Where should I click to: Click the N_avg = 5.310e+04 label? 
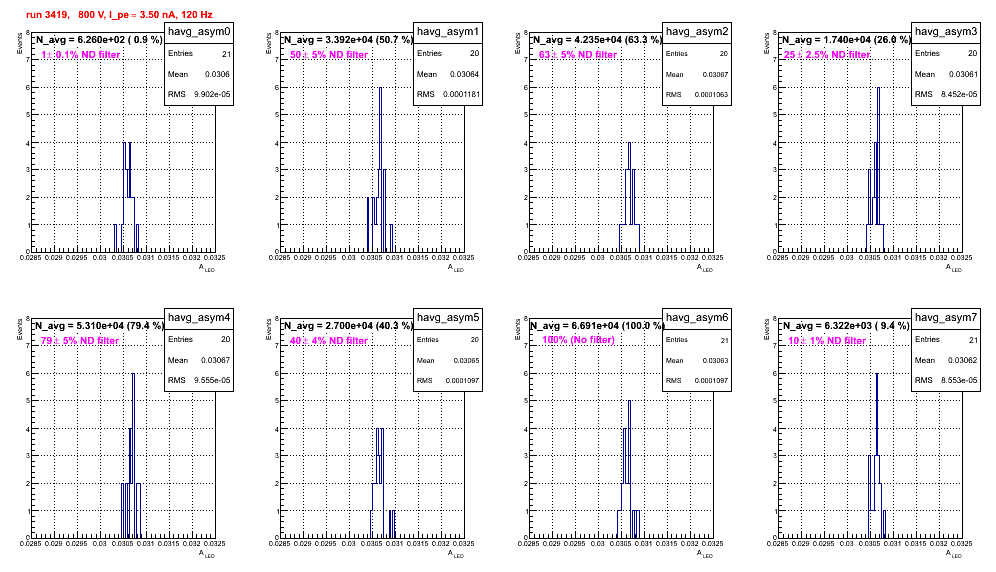[99, 325]
